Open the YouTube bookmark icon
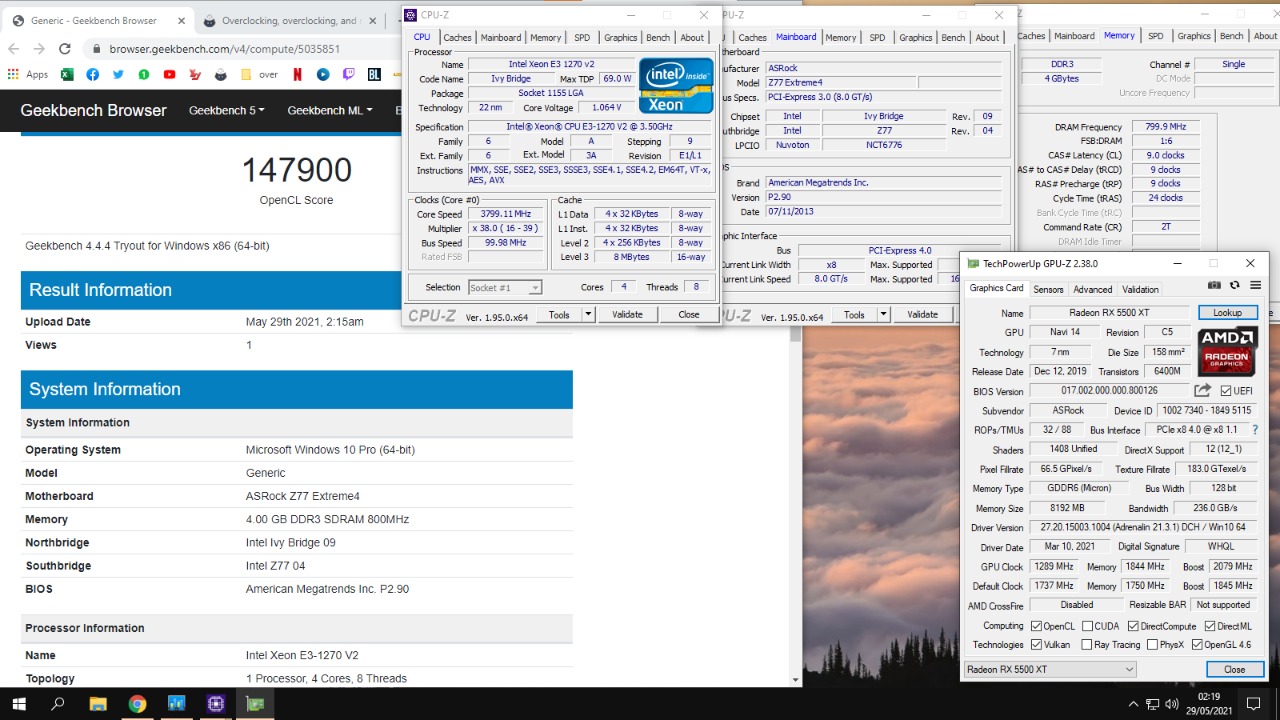The width and height of the screenshot is (1280, 720). tap(169, 74)
